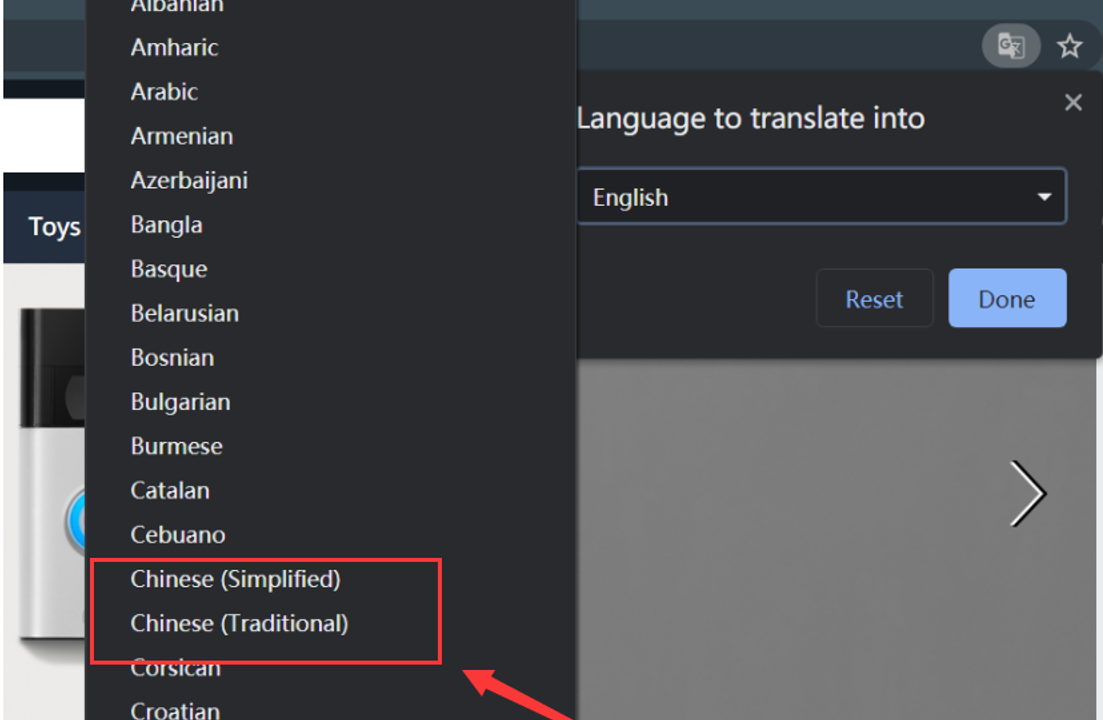
Task: Open the English language dropdown
Action: coord(821,197)
